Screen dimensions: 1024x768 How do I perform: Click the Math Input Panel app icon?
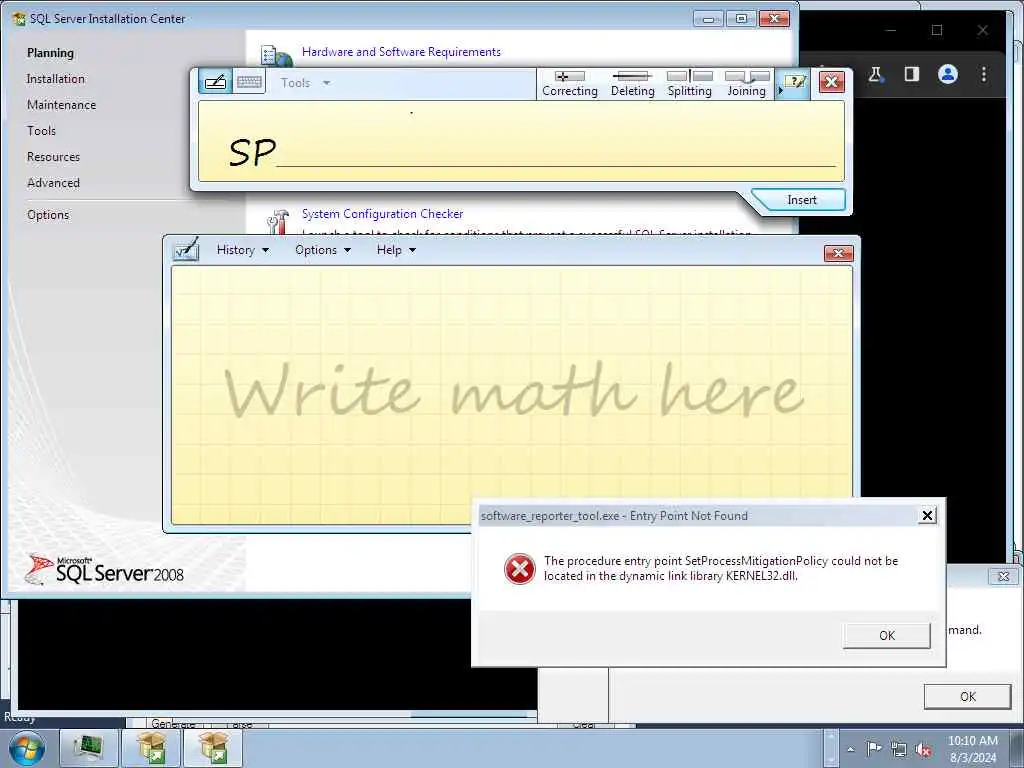pyautogui.click(x=185, y=249)
